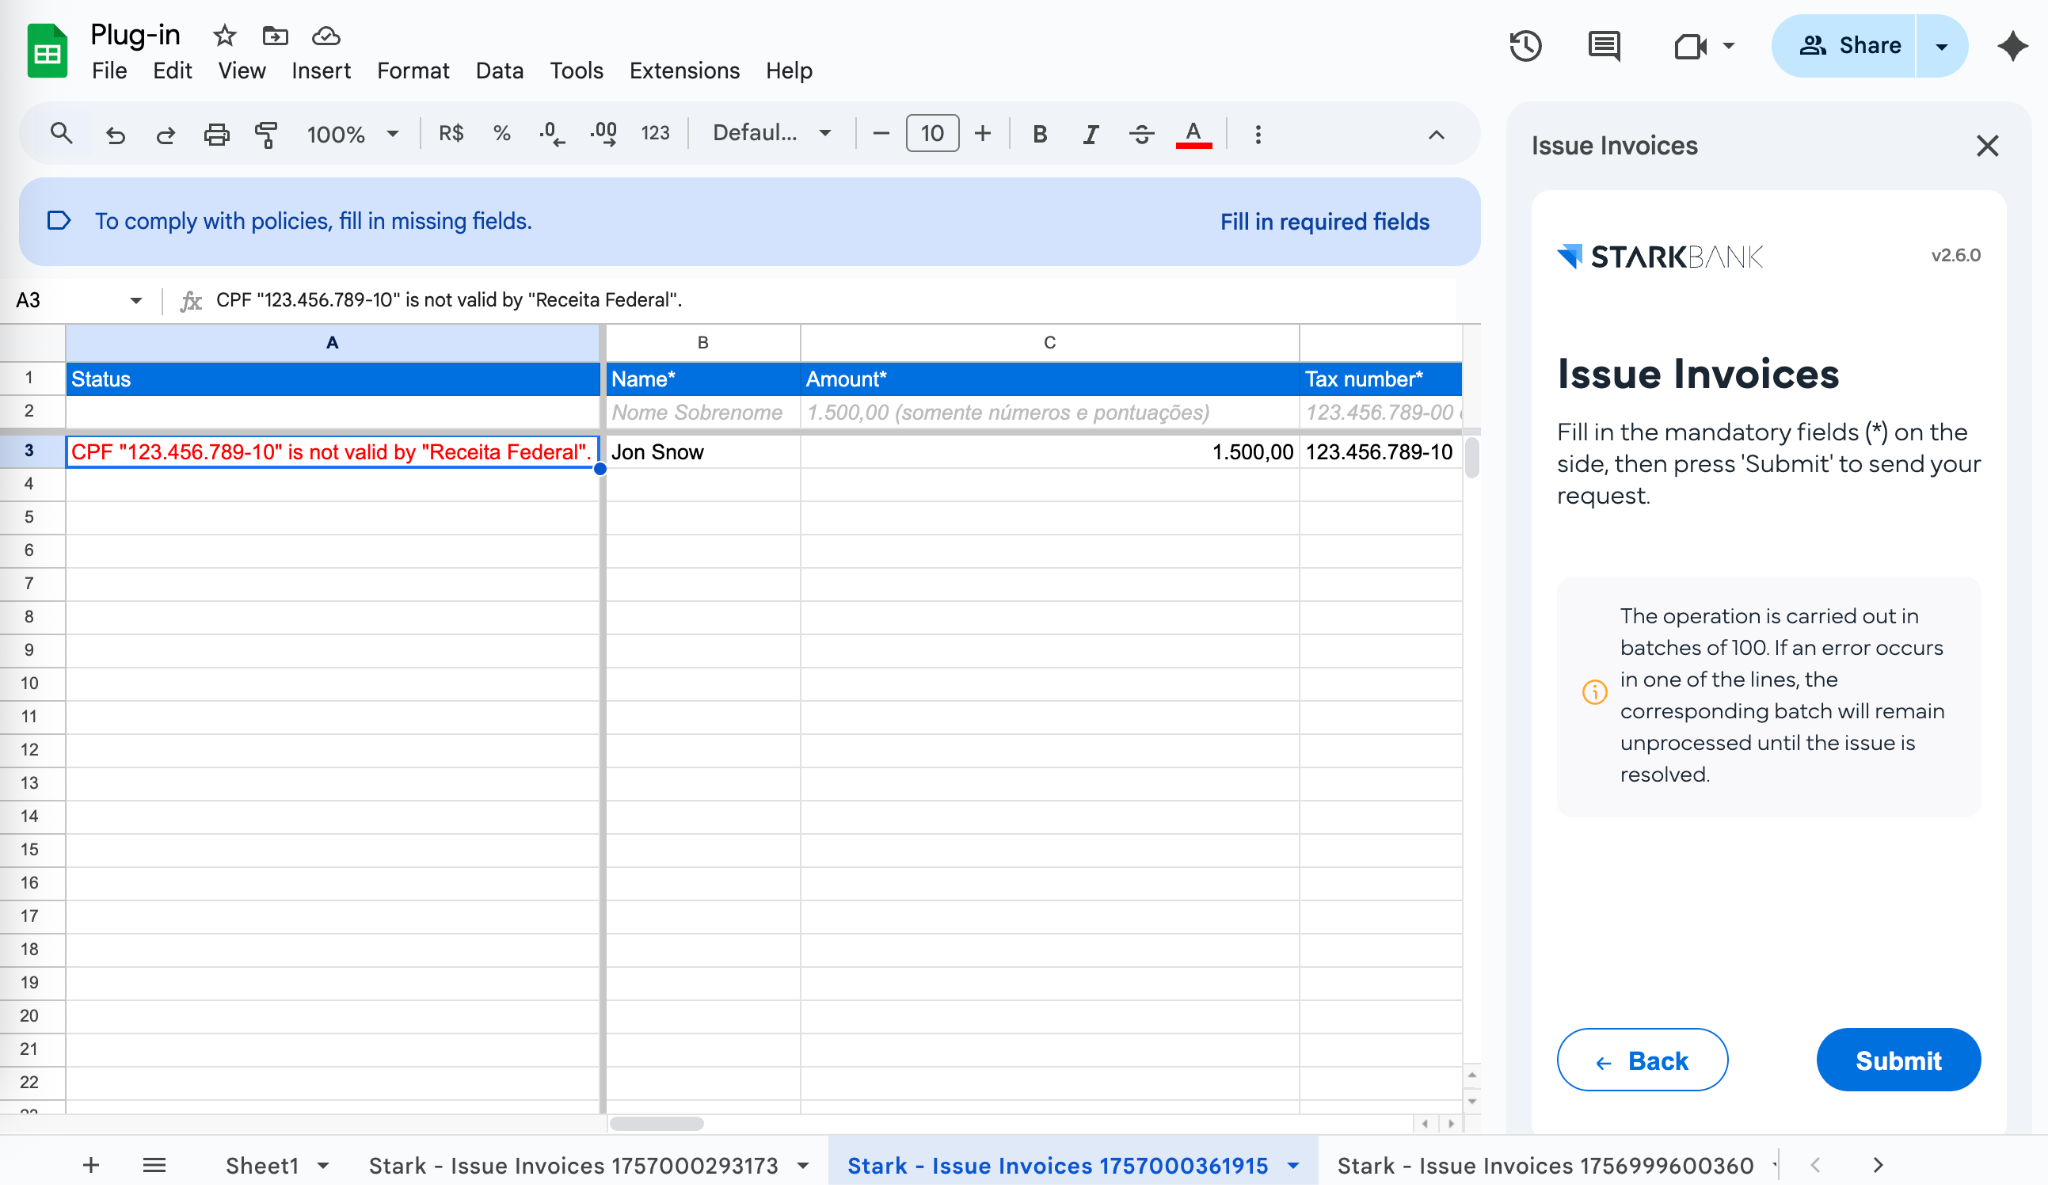The image size is (2048, 1185).
Task: Open the zoom 100% dropdown
Action: tap(352, 134)
